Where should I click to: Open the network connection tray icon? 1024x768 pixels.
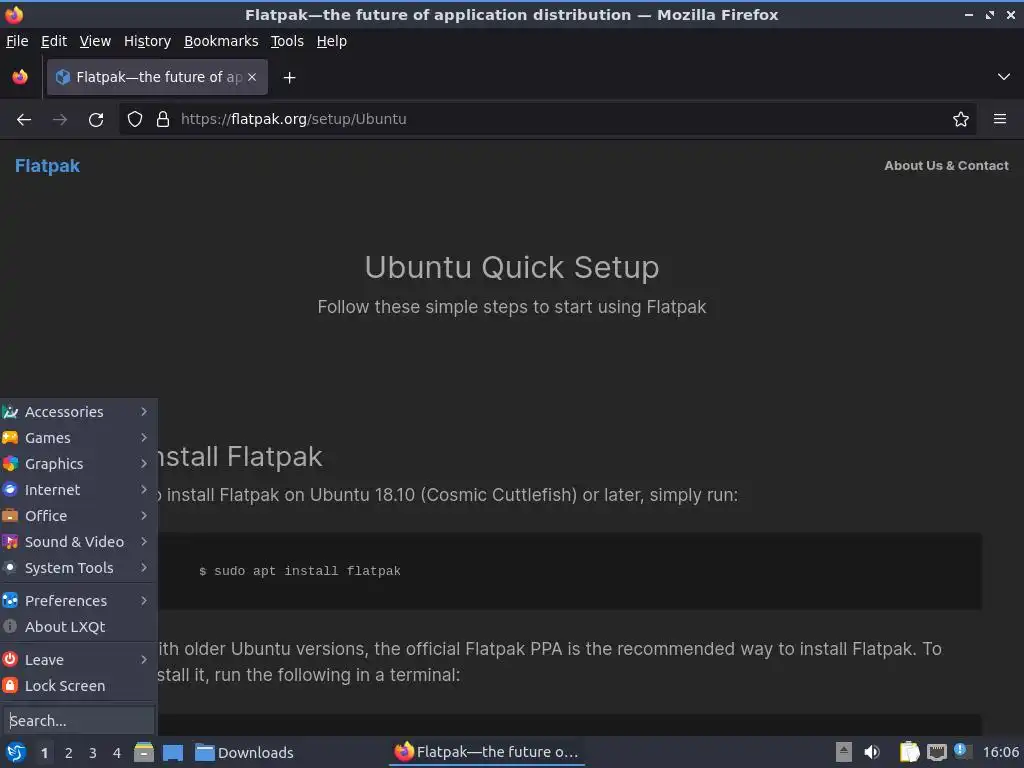pos(936,752)
